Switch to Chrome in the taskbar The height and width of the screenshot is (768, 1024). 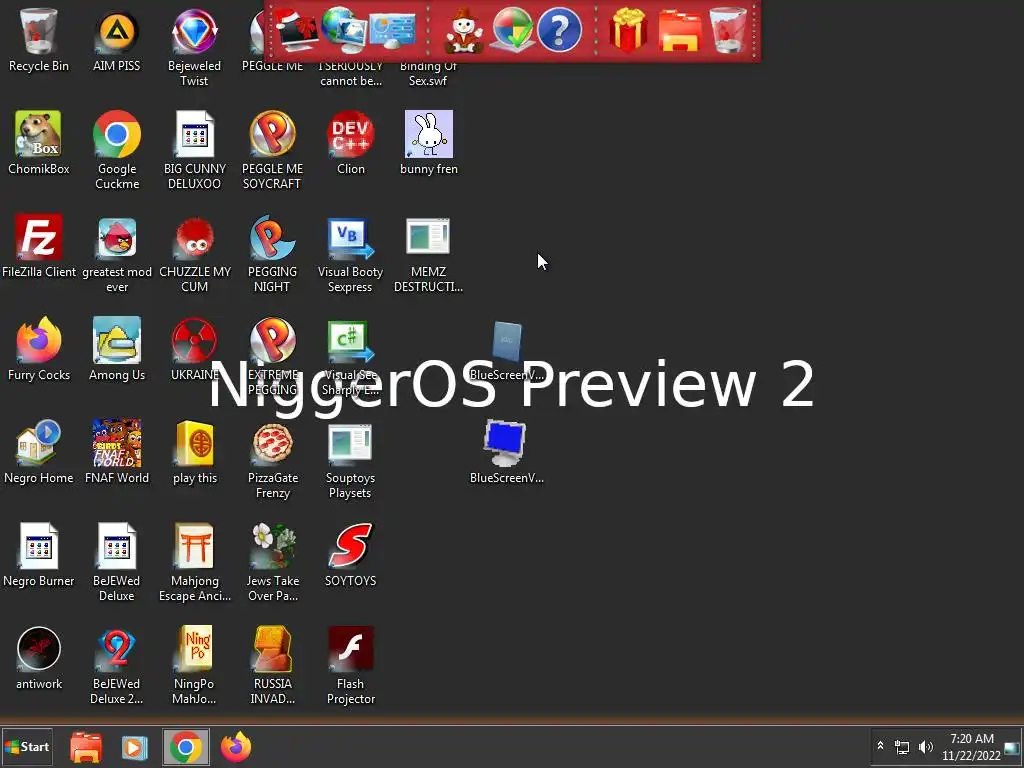coord(185,747)
